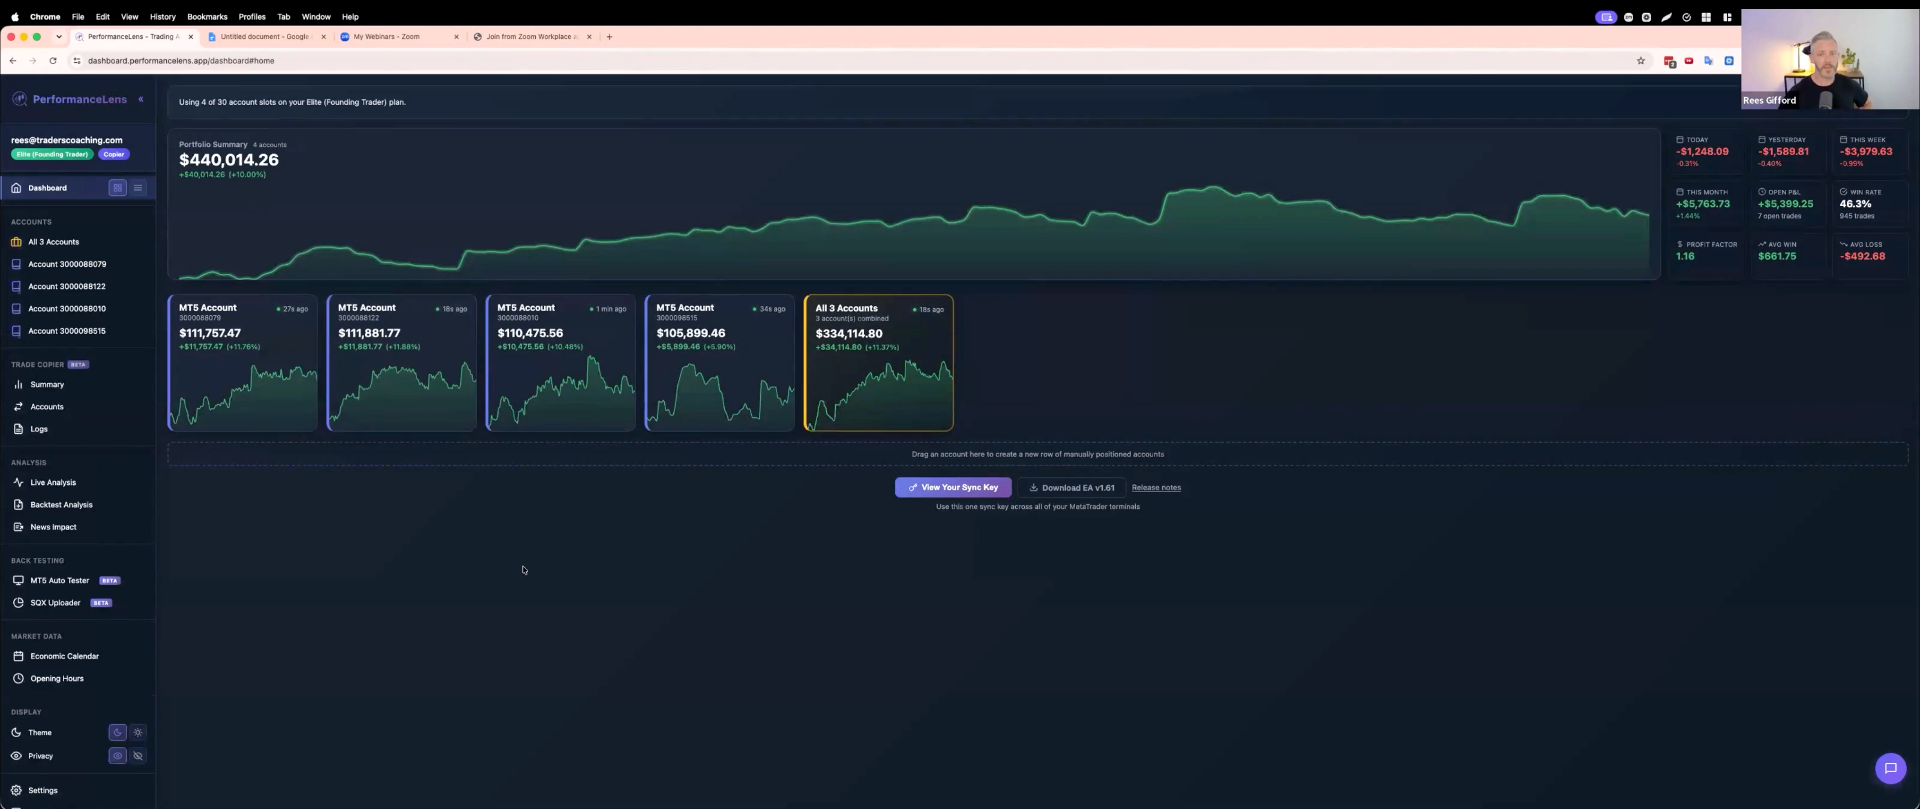Open the Apple menu
Screen dimensions: 1920x809
(x=15, y=17)
